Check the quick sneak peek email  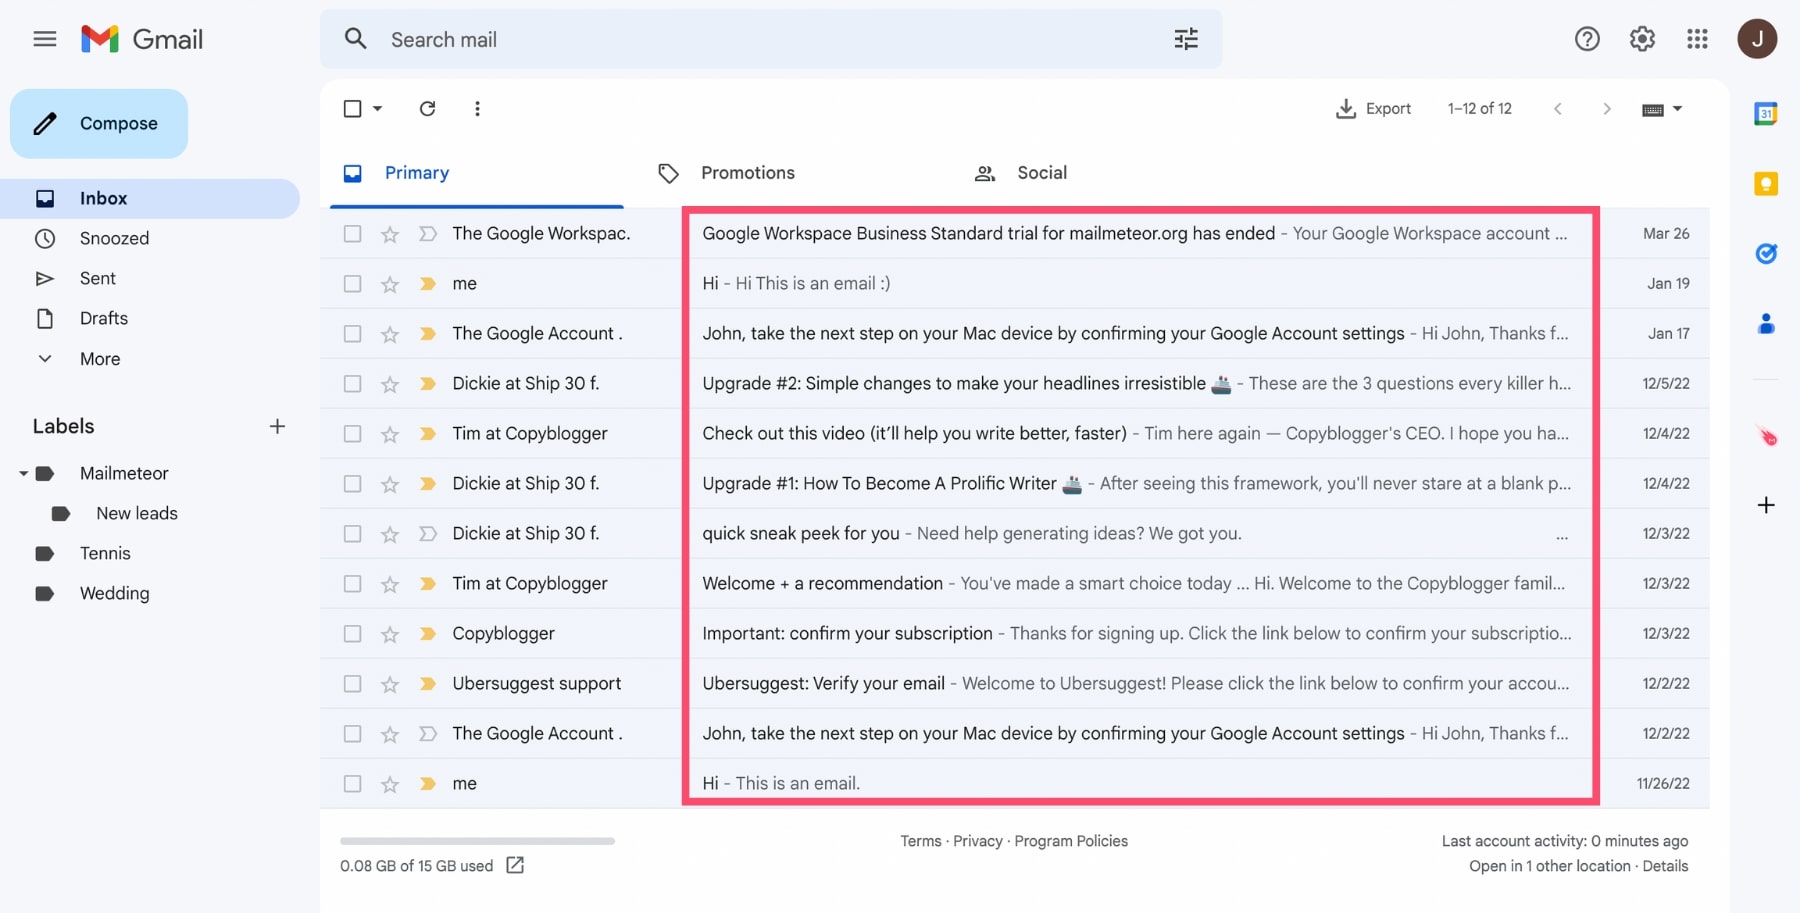pyautogui.click(x=352, y=534)
